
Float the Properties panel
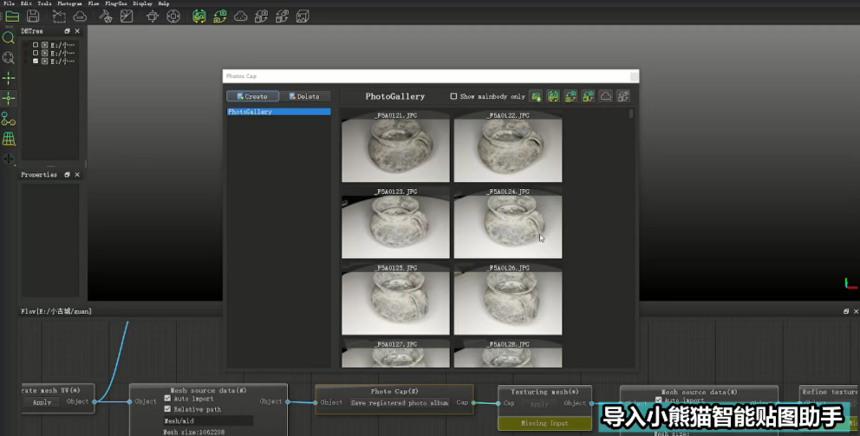(x=67, y=174)
